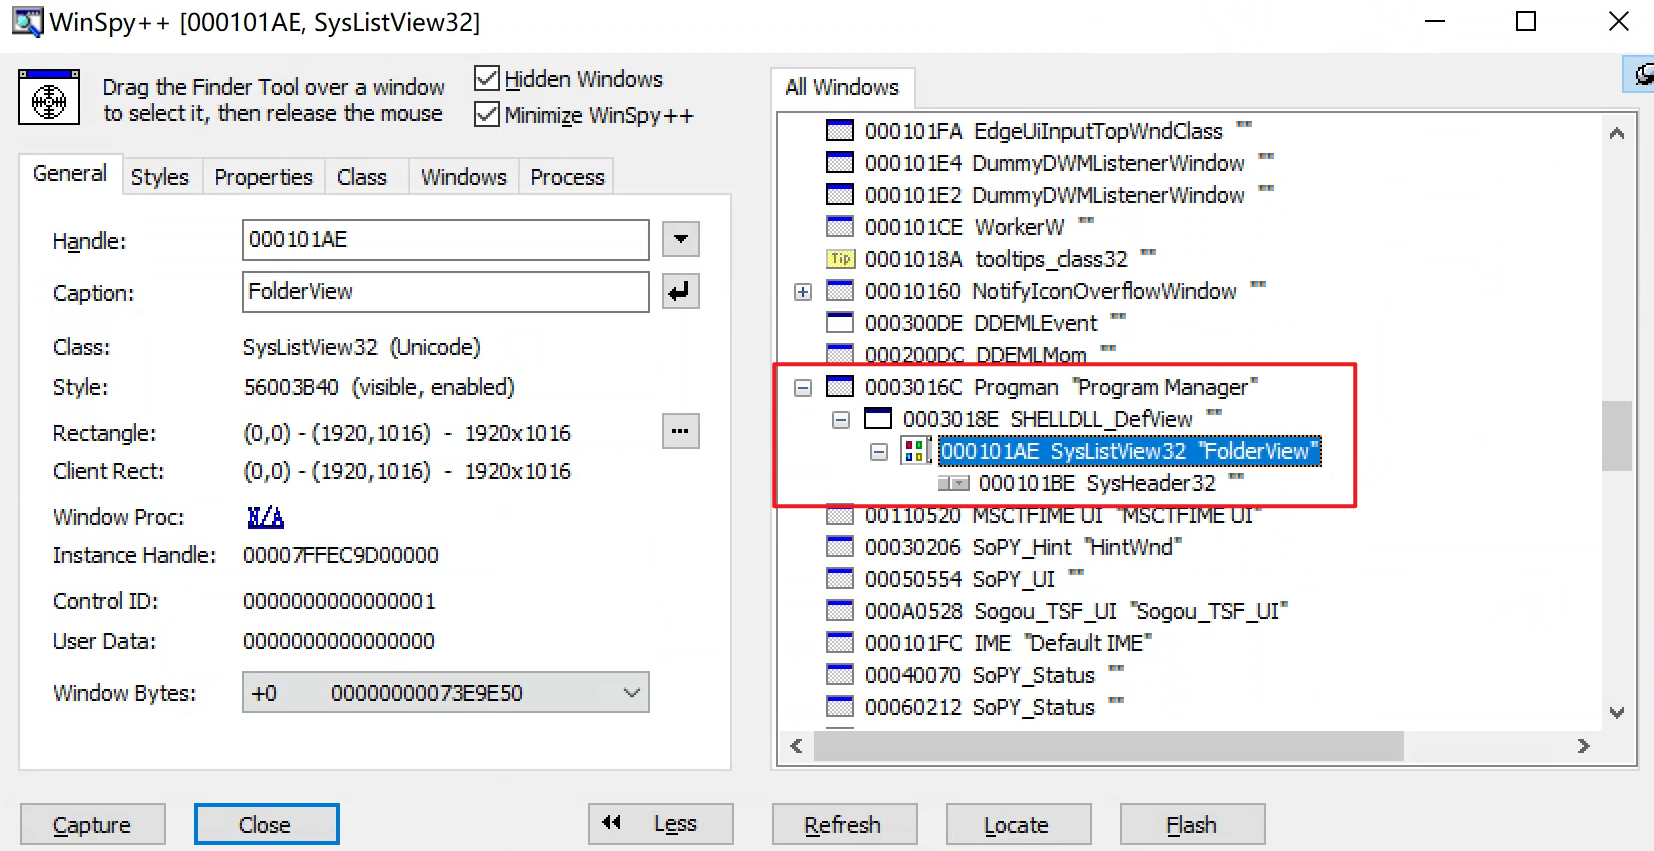Click the WinSpy++ title bar app icon
The height and width of the screenshot is (851, 1654).
pyautogui.click(x=27, y=21)
